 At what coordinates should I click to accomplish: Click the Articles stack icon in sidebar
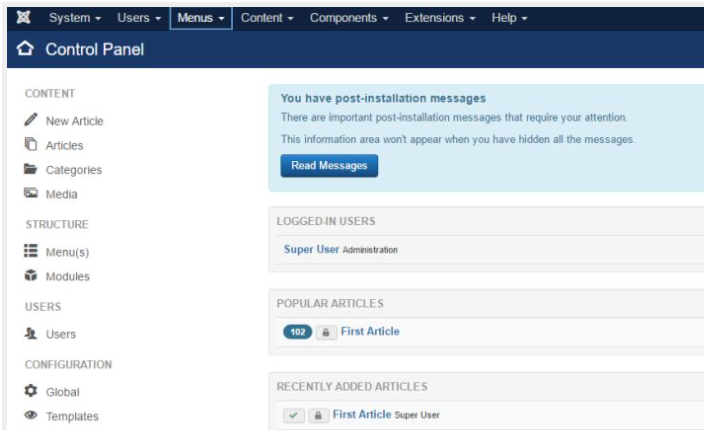coord(29,145)
